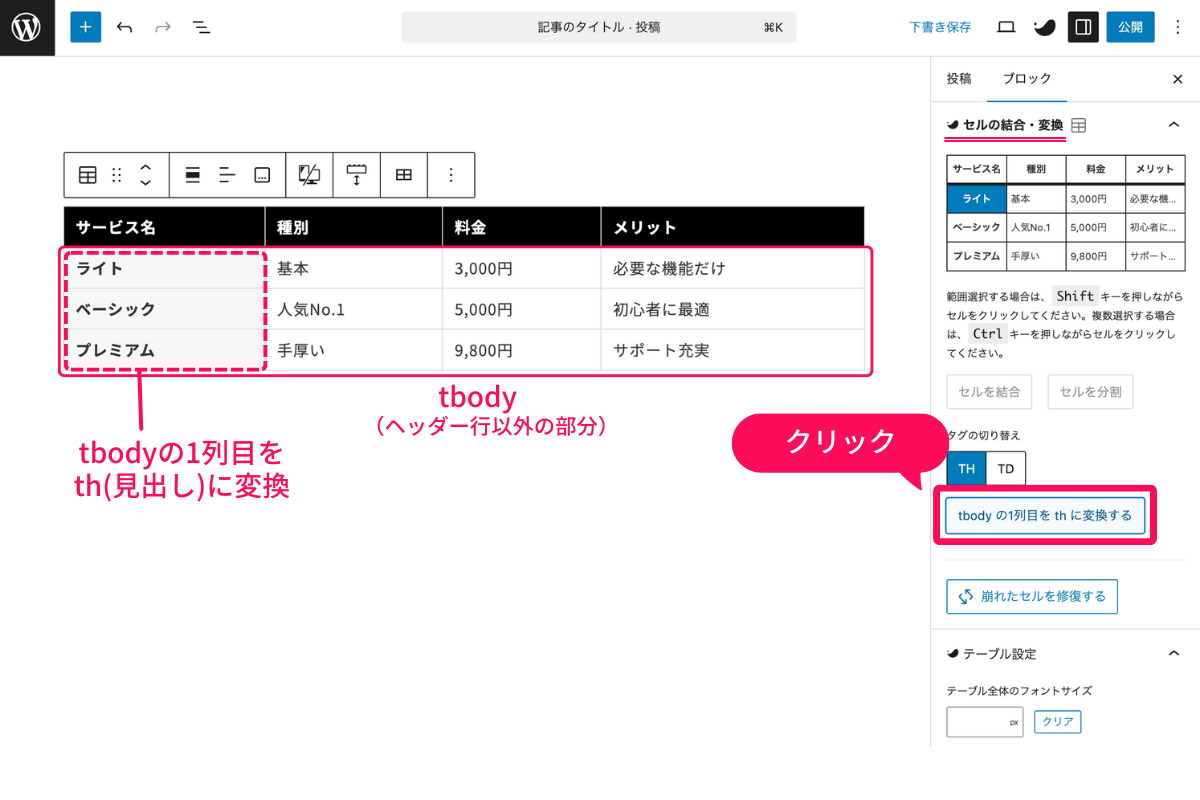
Task: Click the WordPress logo icon
Action: pos(26,27)
